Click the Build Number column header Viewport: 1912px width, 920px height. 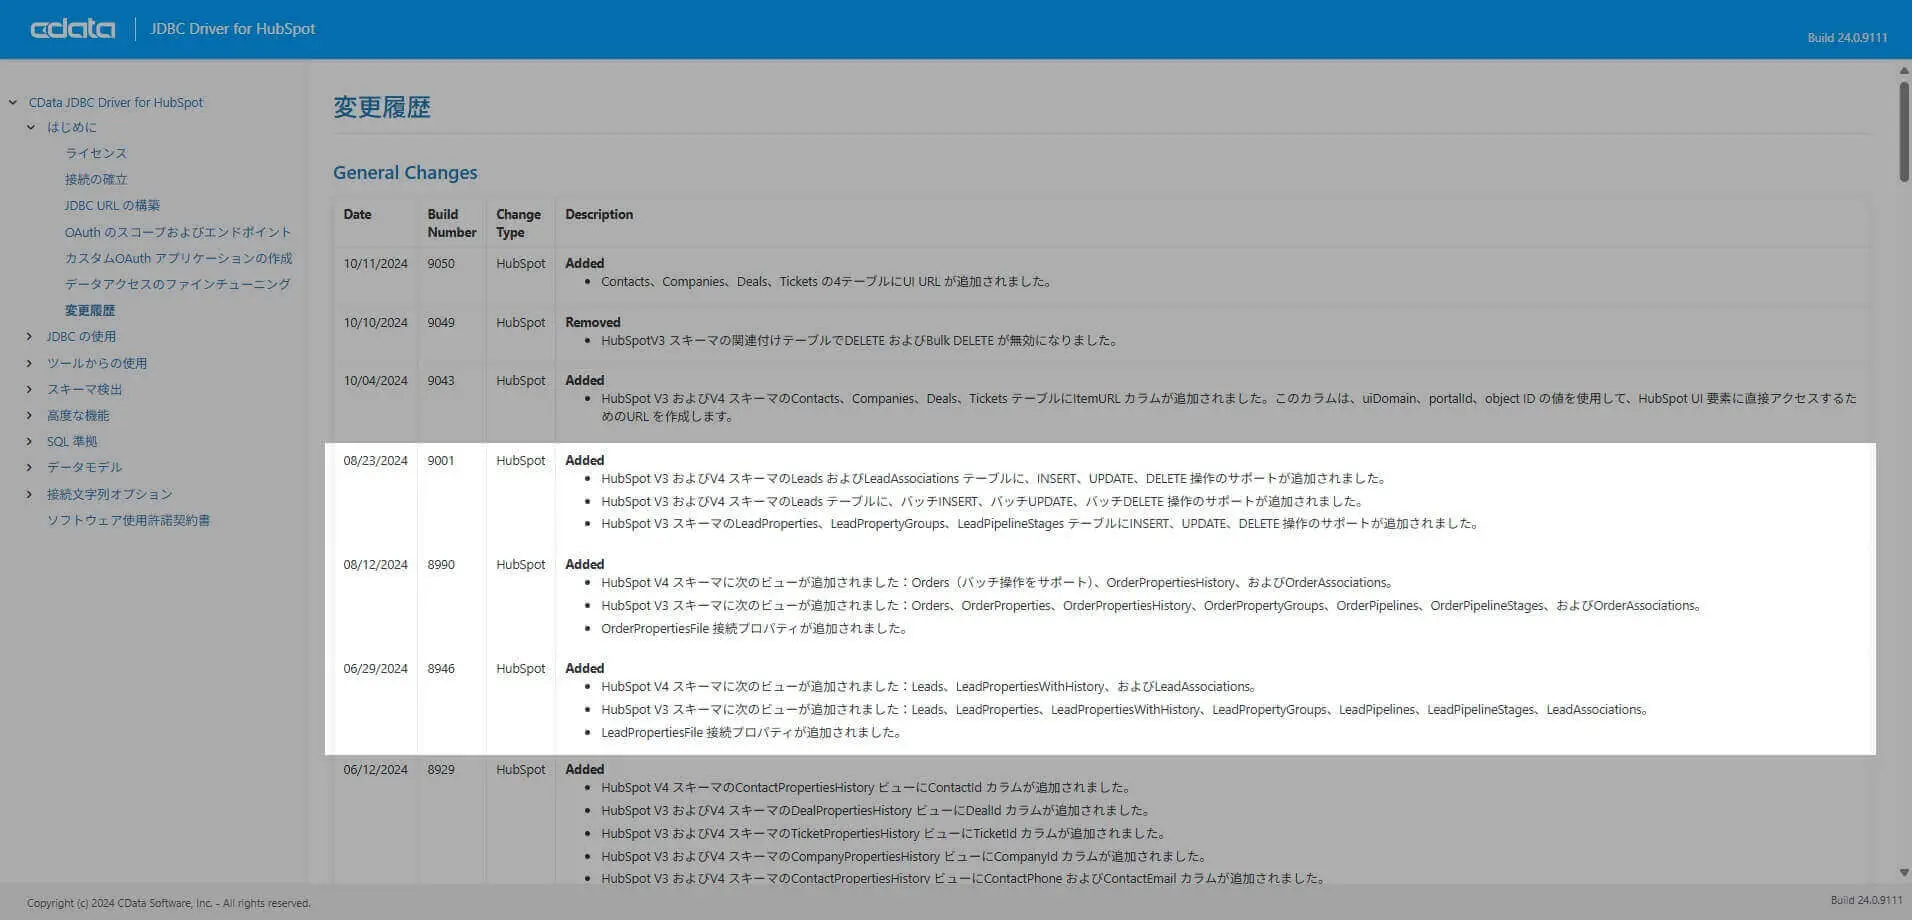point(451,223)
